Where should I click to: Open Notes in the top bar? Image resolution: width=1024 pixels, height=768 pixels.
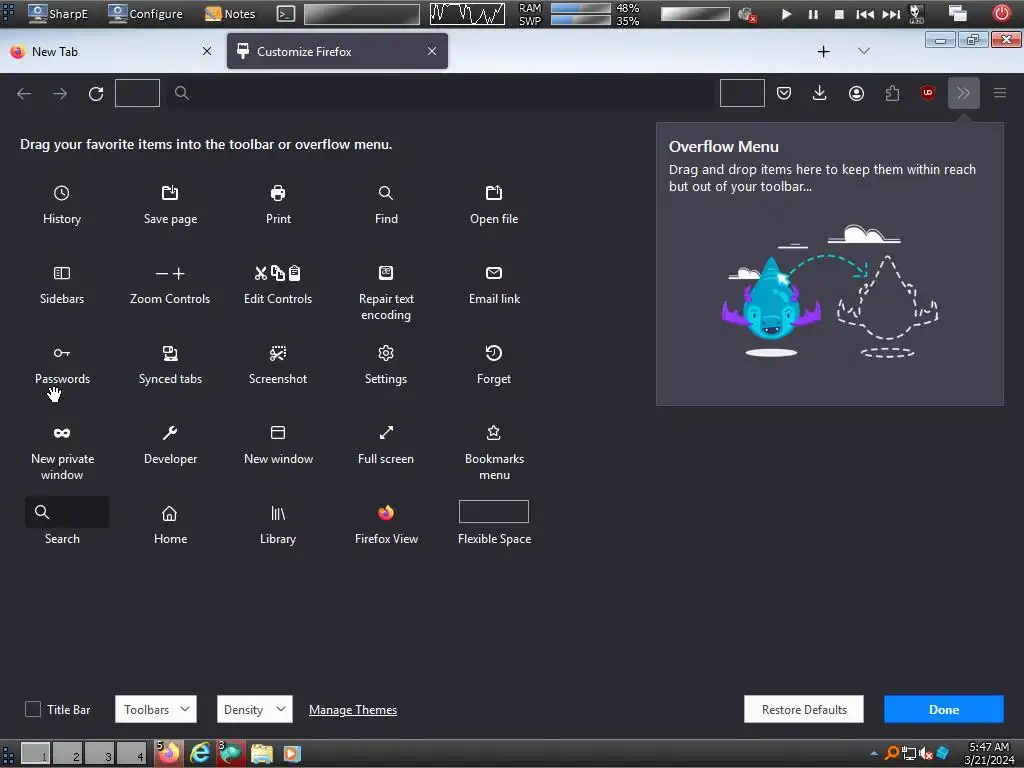coord(231,14)
